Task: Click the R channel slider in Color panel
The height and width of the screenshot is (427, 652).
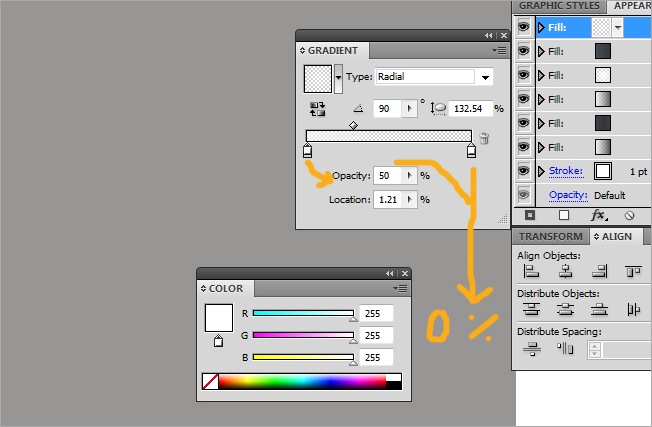Action: pyautogui.click(x=303, y=313)
